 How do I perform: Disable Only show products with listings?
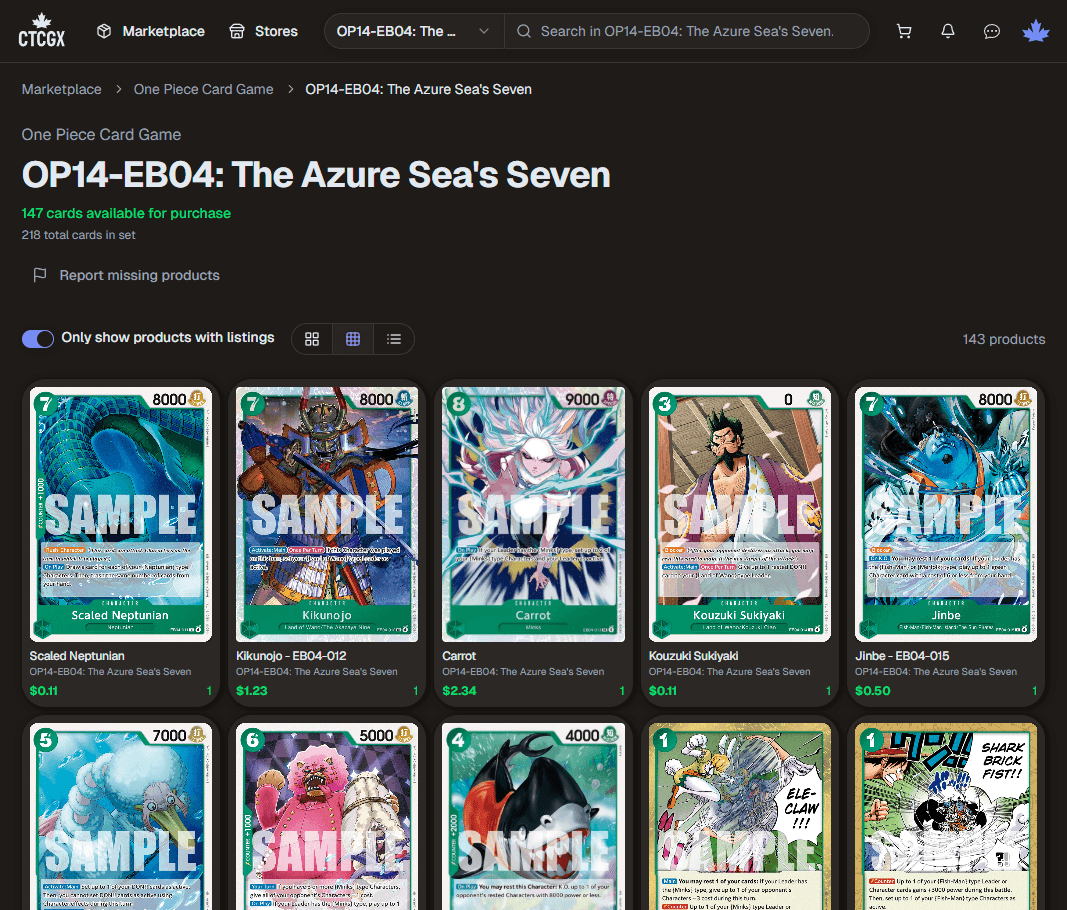pyautogui.click(x=37, y=339)
